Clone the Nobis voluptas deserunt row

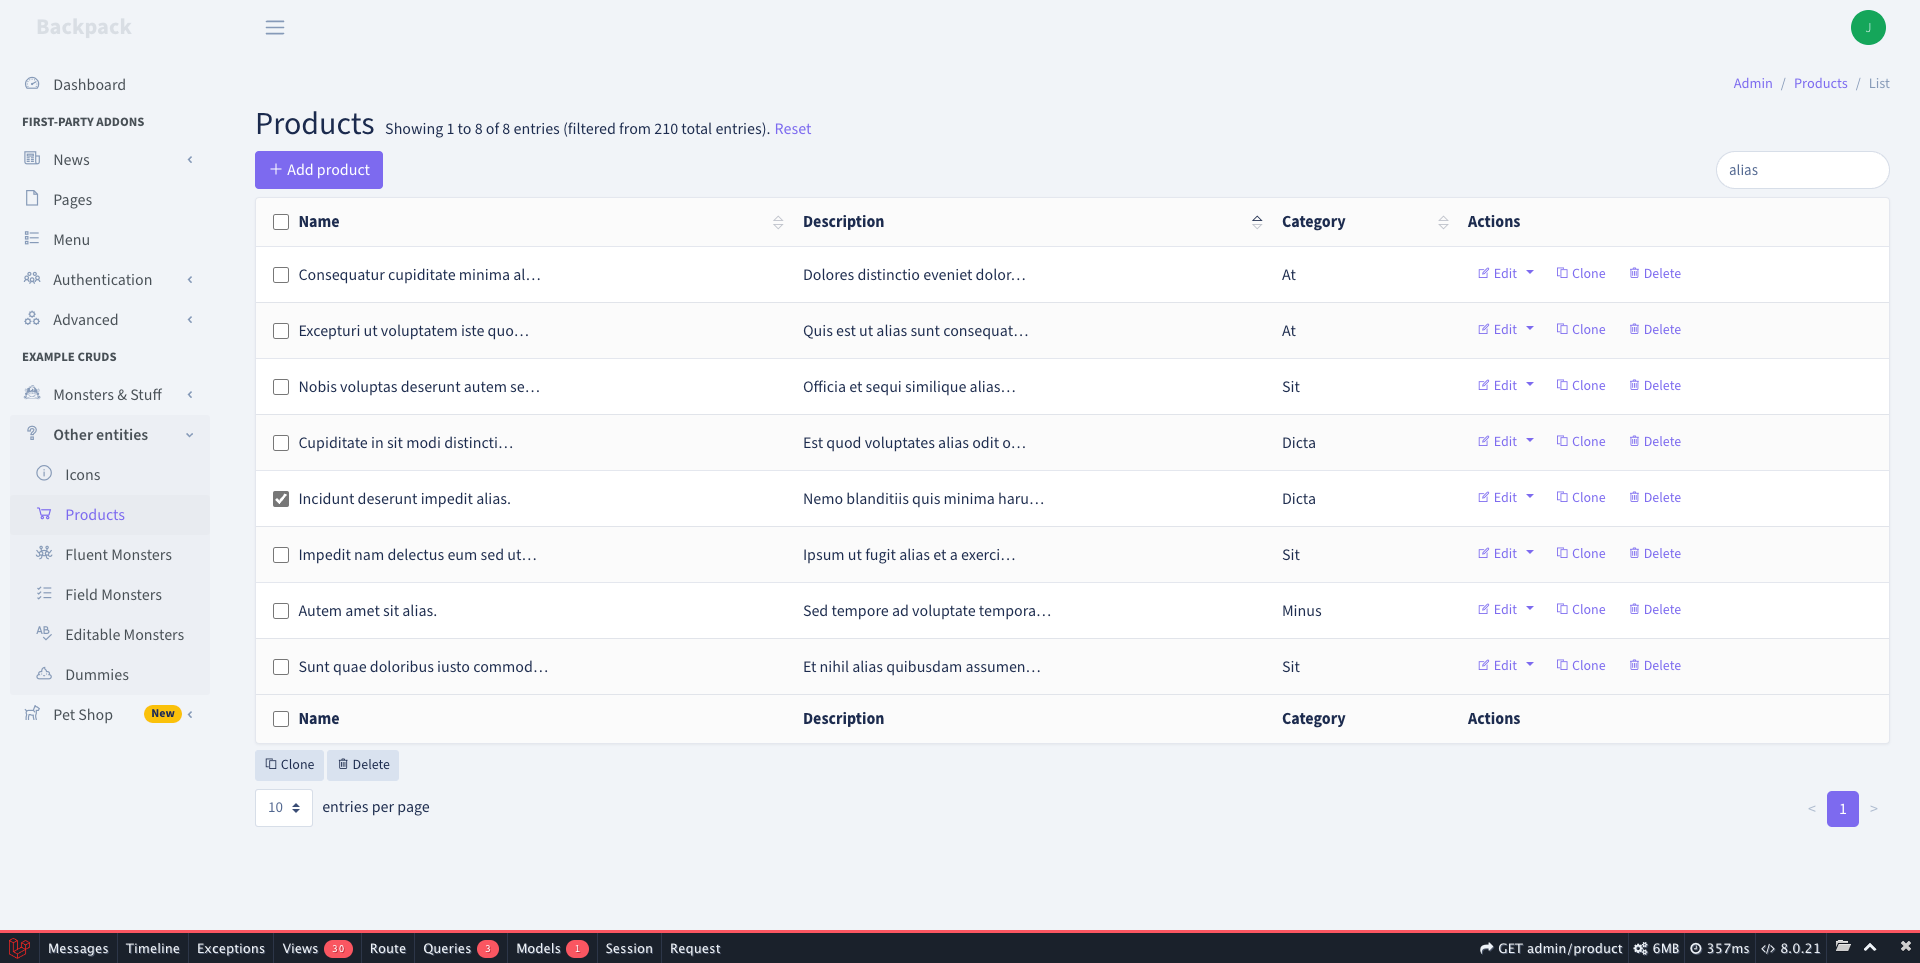coord(1581,386)
